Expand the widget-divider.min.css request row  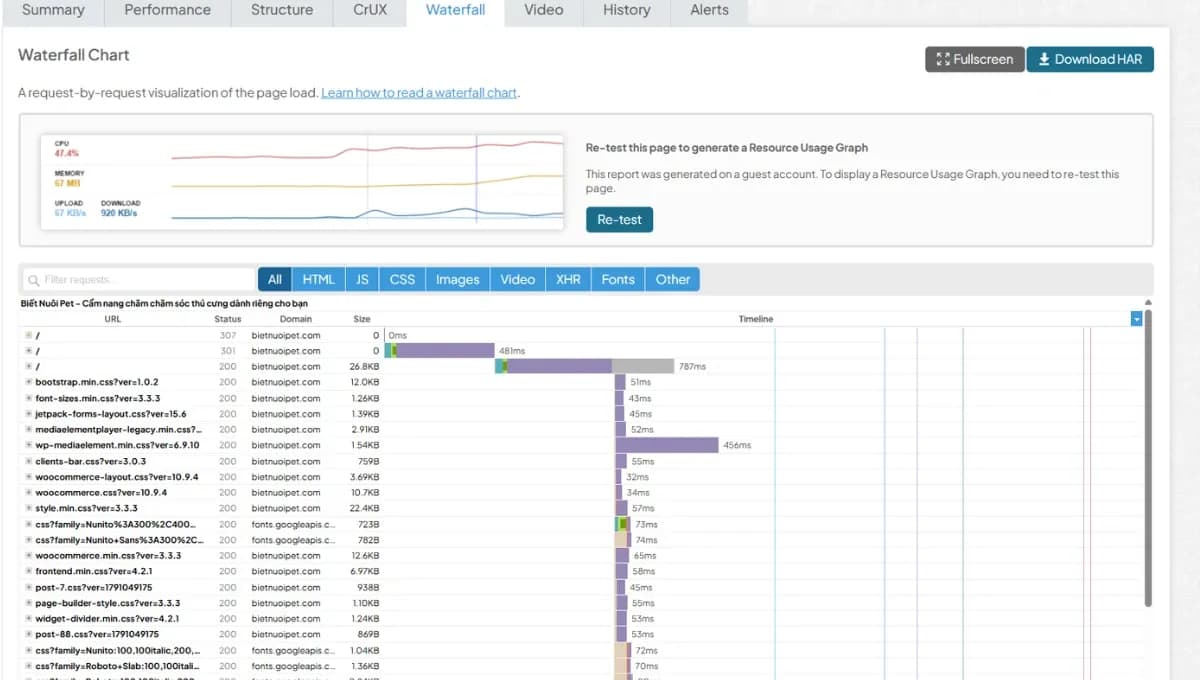coord(29,619)
